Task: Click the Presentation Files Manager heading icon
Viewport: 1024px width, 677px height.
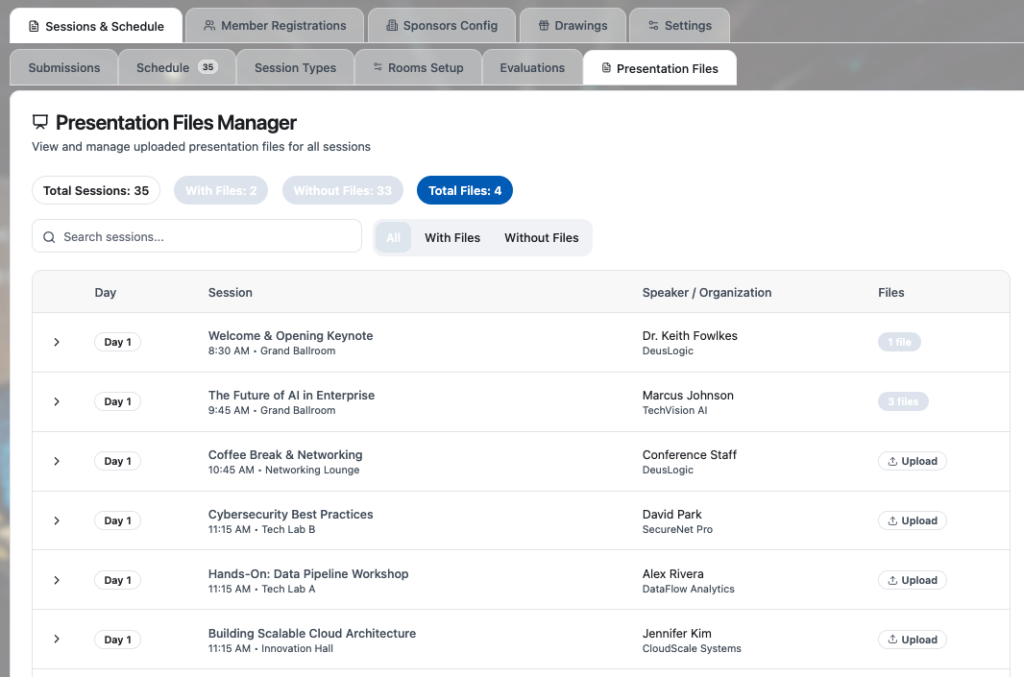Action: [40, 123]
